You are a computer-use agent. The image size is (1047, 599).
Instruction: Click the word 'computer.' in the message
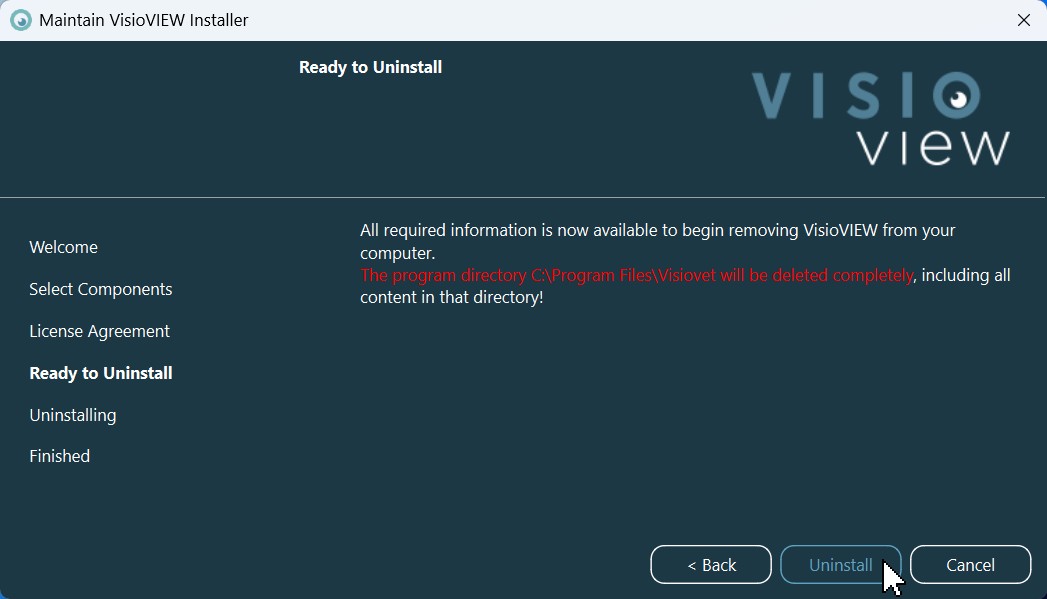(397, 253)
